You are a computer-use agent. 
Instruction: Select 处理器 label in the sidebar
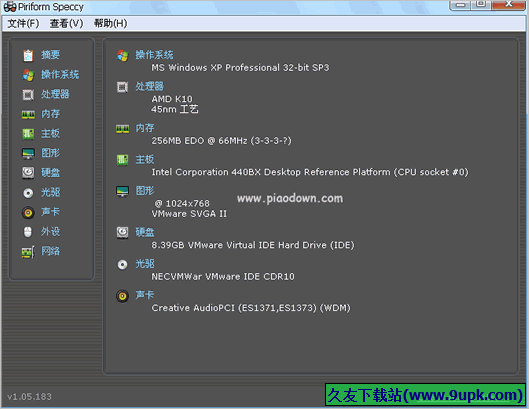[x=55, y=94]
